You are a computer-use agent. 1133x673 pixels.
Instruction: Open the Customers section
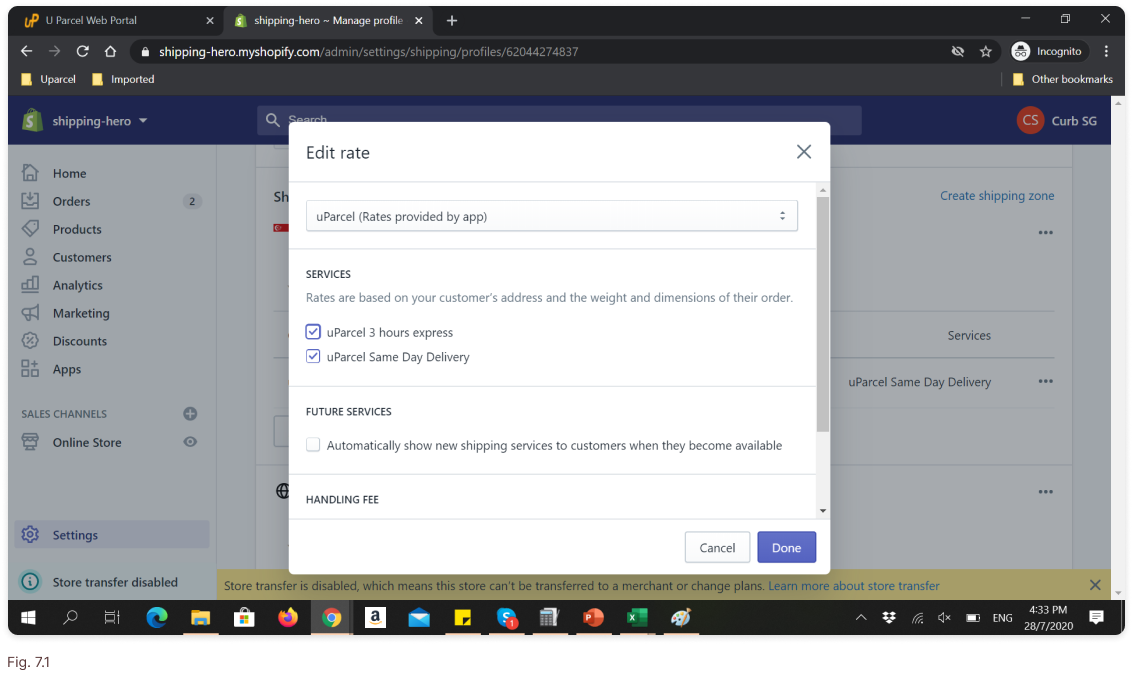click(82, 257)
